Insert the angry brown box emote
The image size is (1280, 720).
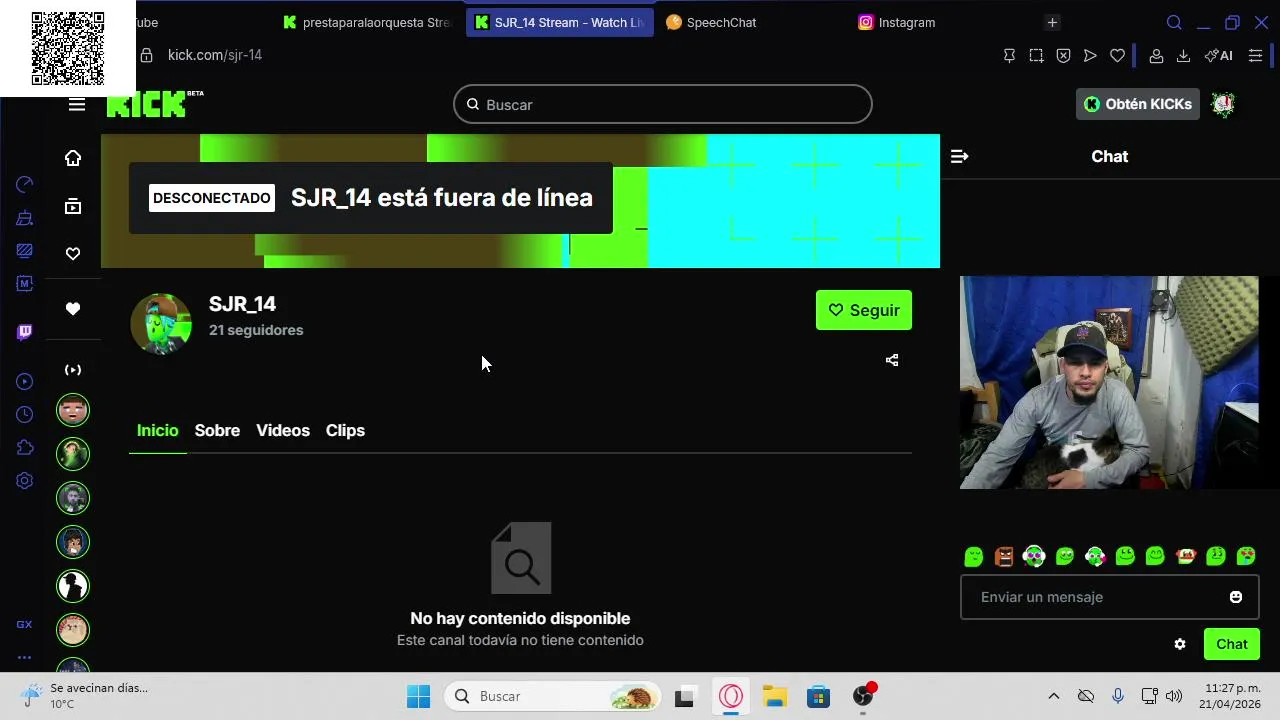coord(1004,556)
